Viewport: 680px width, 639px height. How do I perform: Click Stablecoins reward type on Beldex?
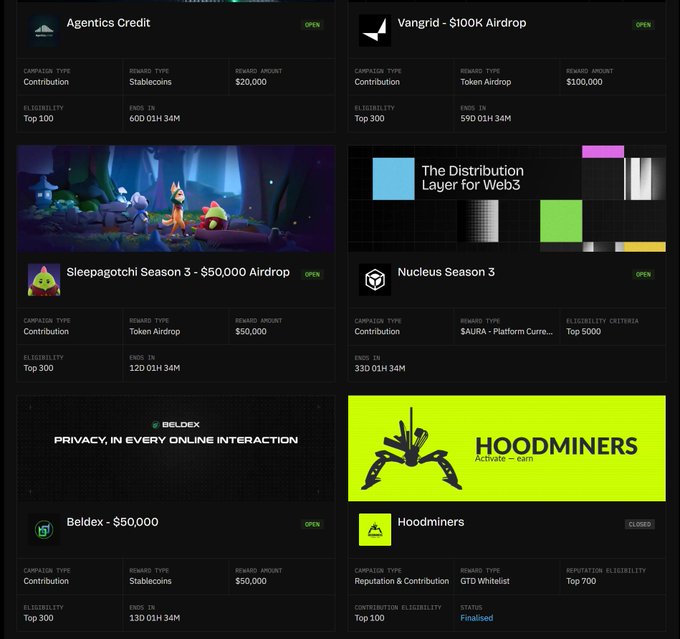[150, 581]
